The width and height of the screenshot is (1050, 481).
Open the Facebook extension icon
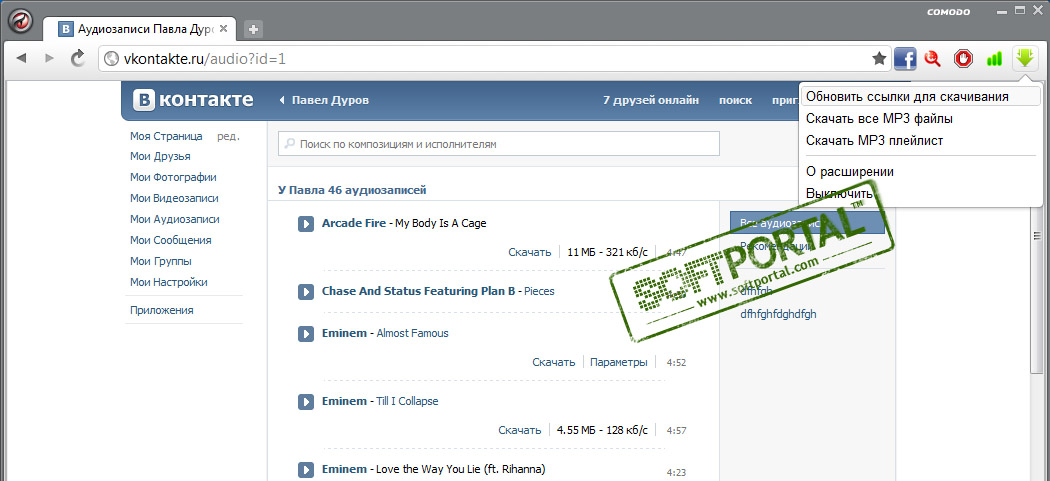(905, 59)
